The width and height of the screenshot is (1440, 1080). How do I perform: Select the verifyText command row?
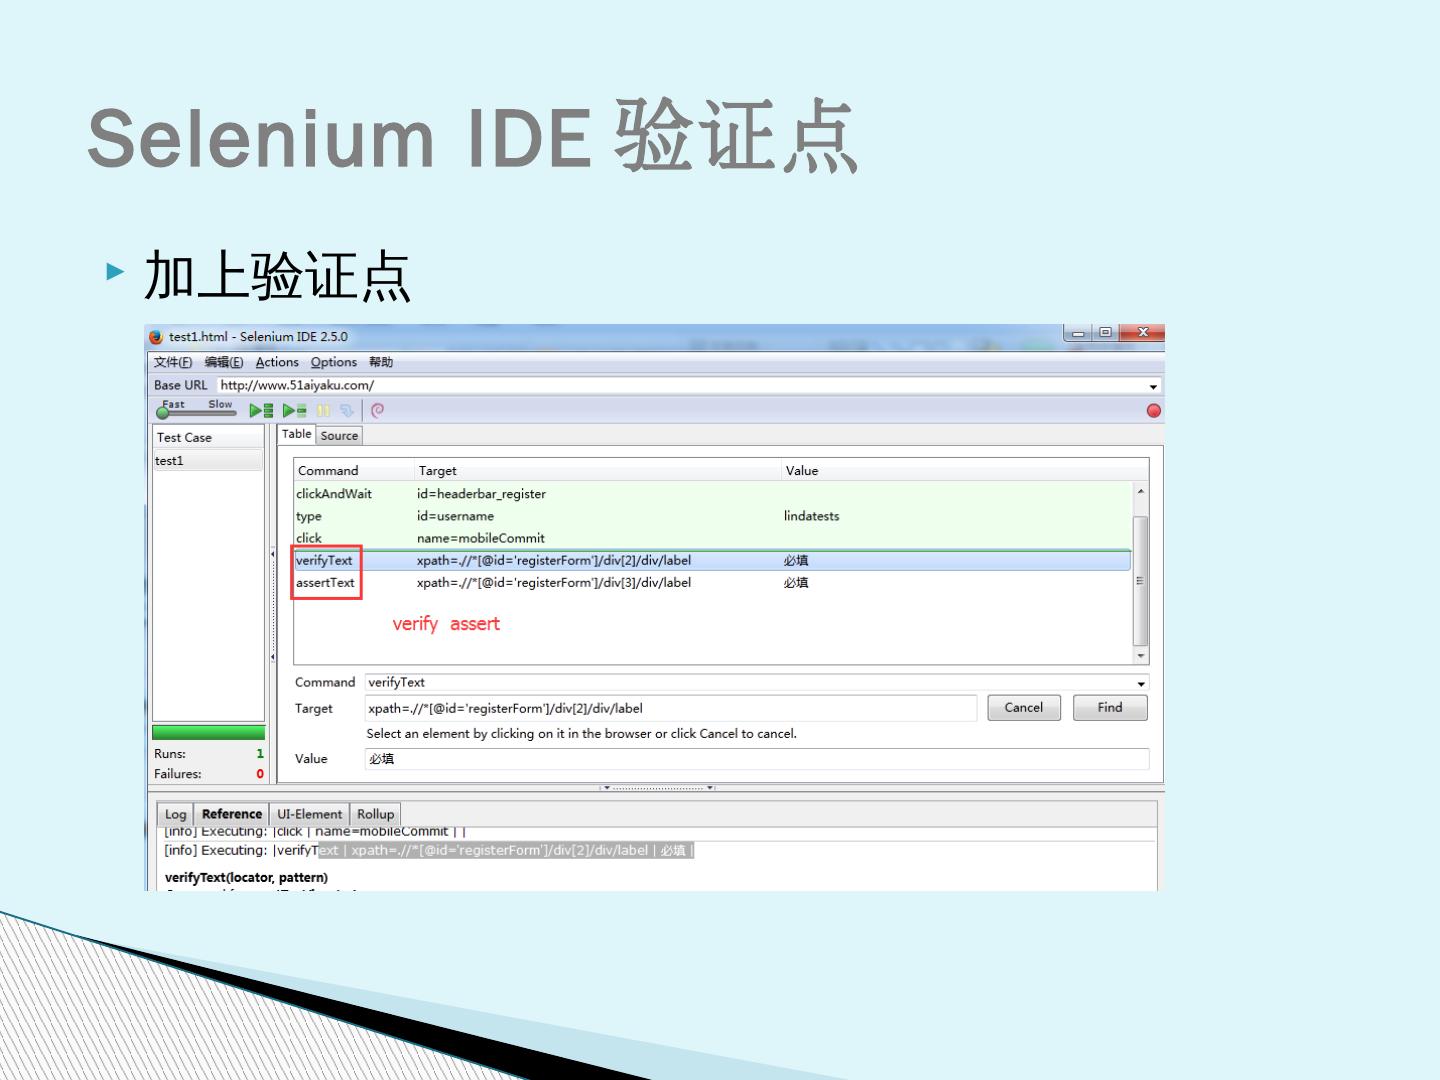coord(712,560)
